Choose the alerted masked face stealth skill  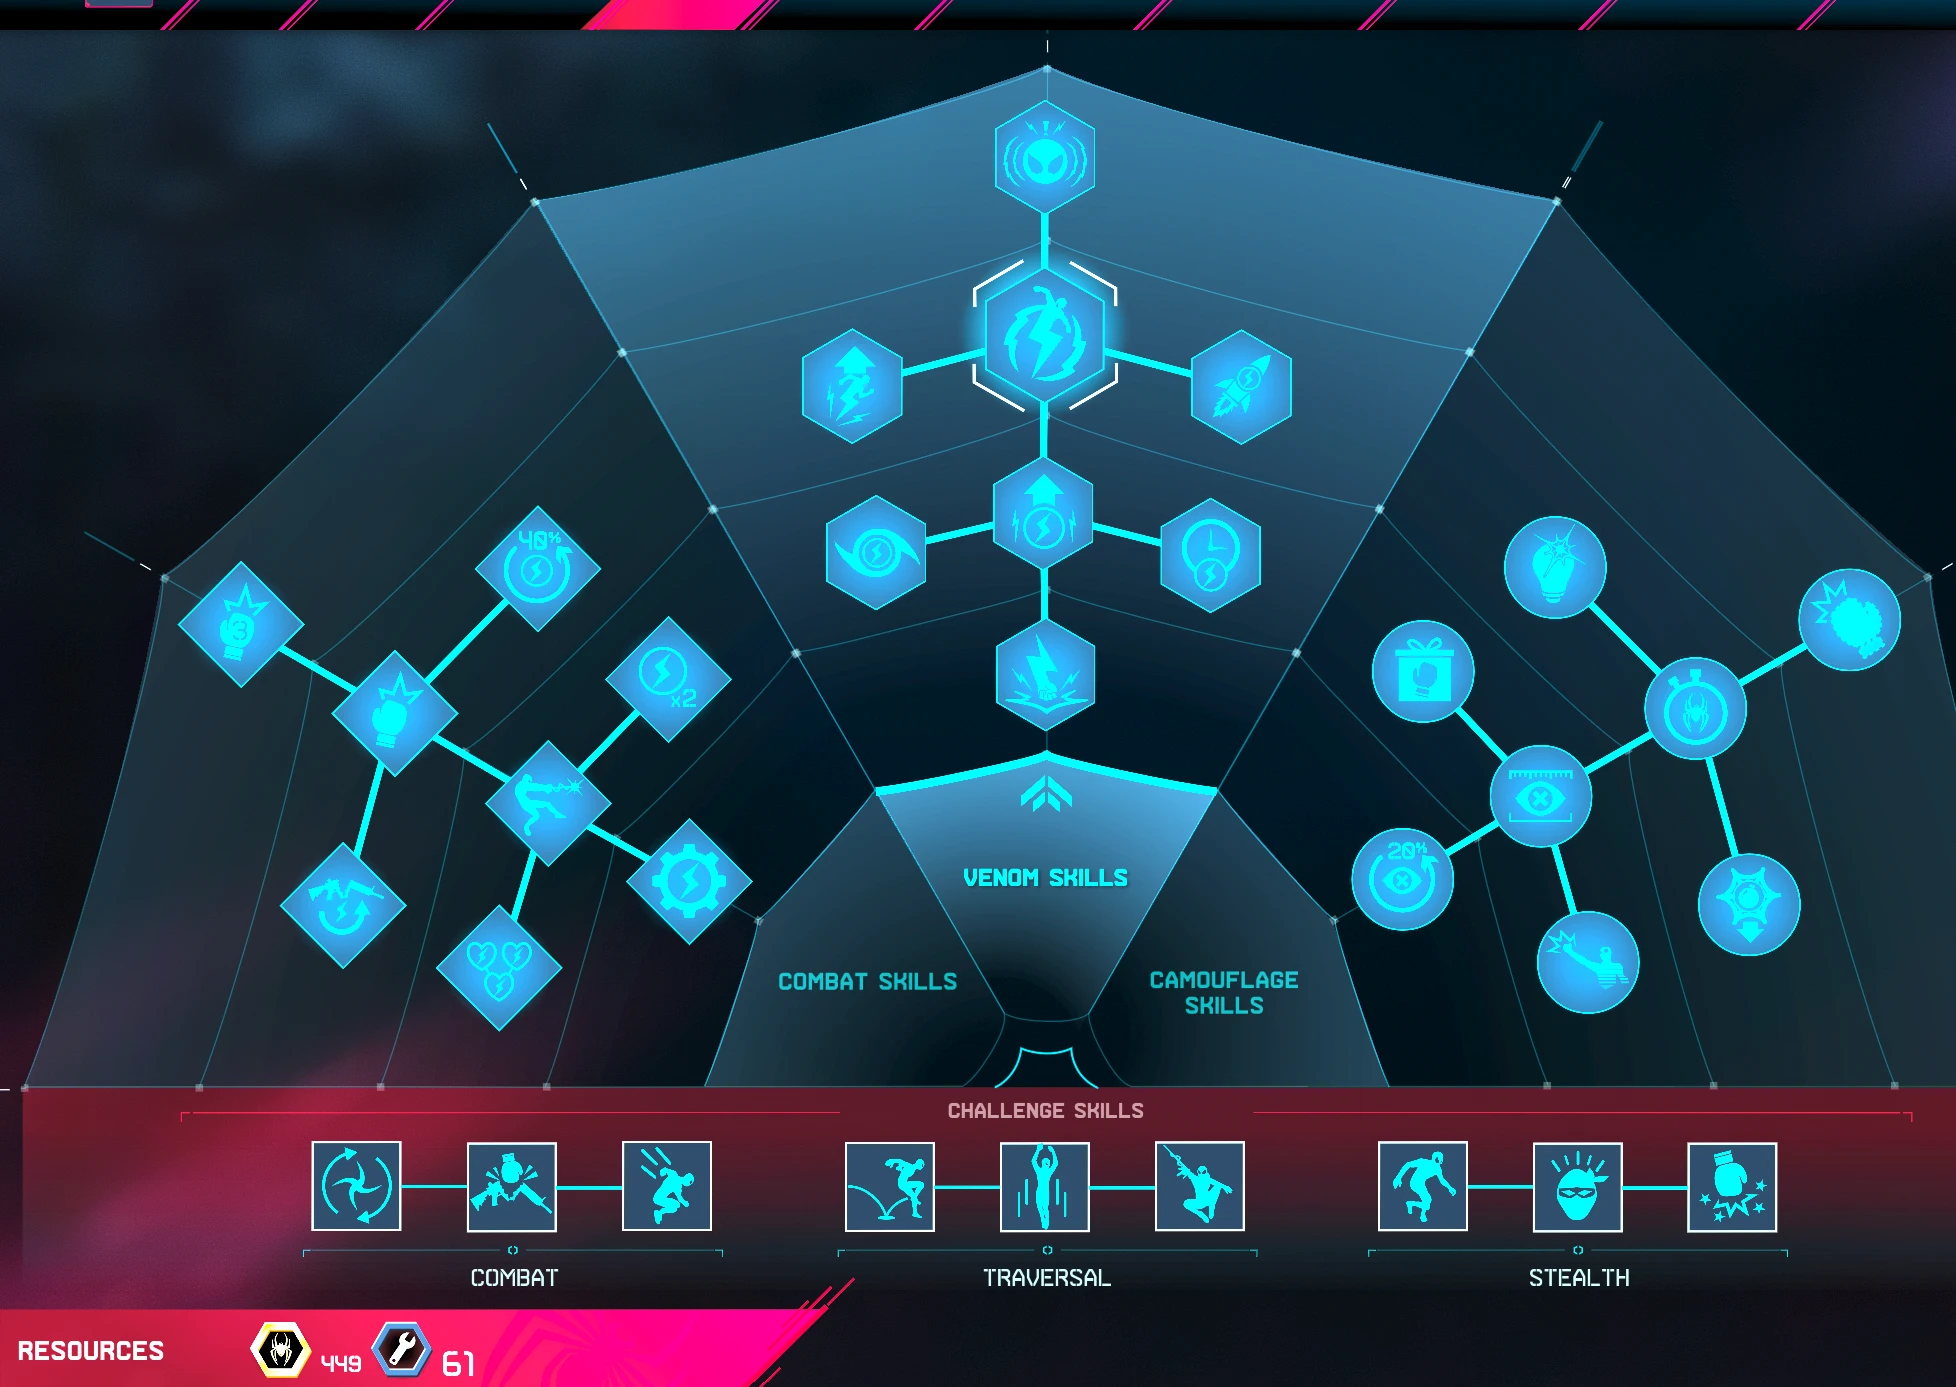pos(1578,1188)
